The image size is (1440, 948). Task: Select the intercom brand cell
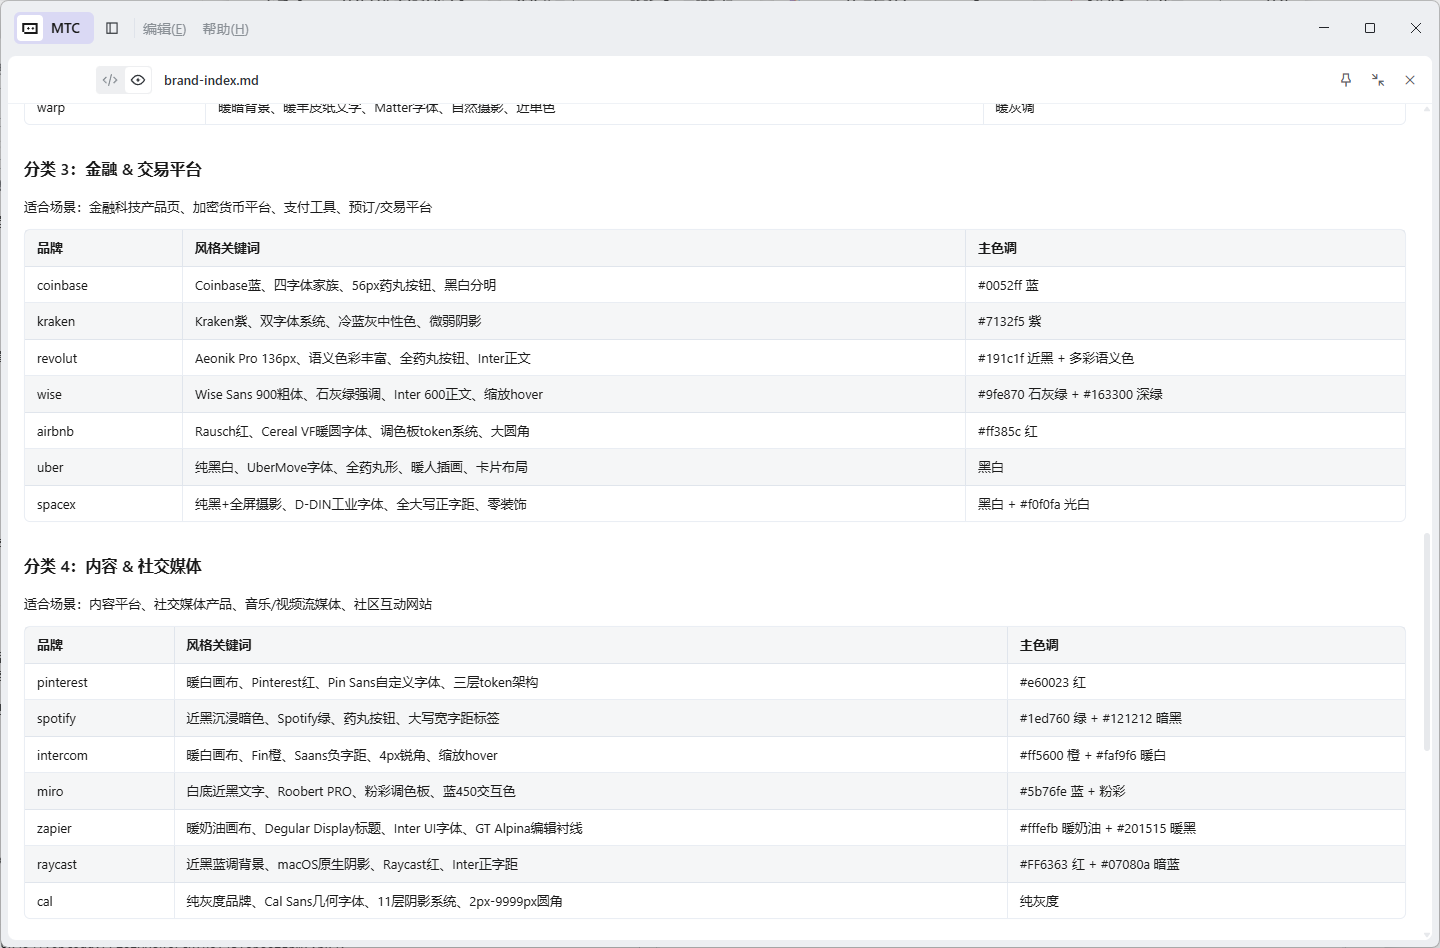[x=100, y=755]
